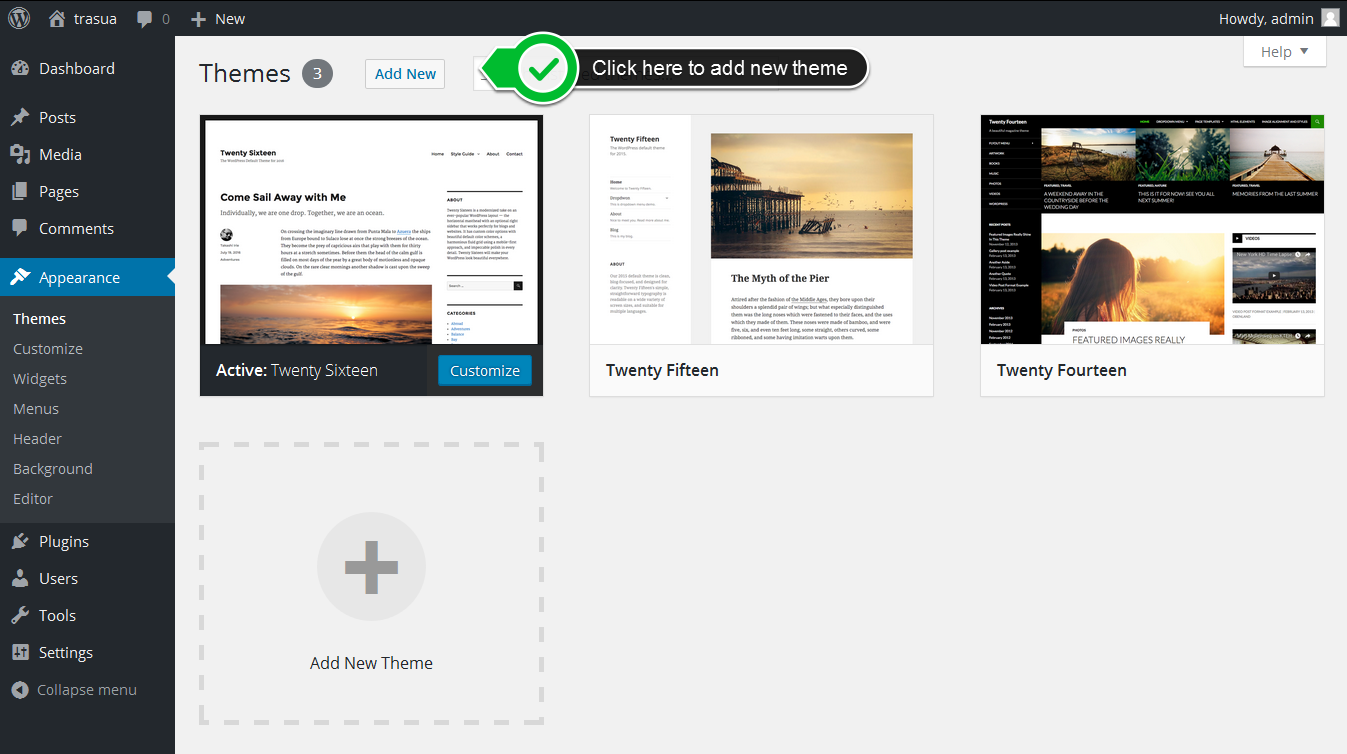Click the comment count 0
1347x754 pixels.
point(165,19)
